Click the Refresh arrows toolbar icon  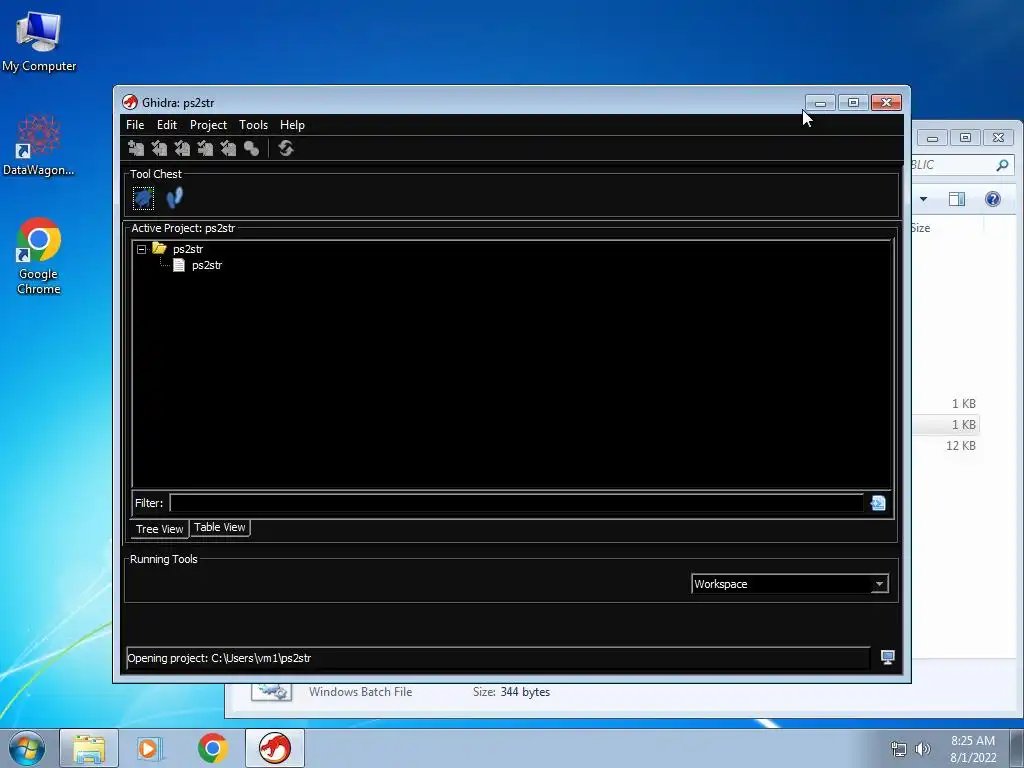click(x=285, y=148)
